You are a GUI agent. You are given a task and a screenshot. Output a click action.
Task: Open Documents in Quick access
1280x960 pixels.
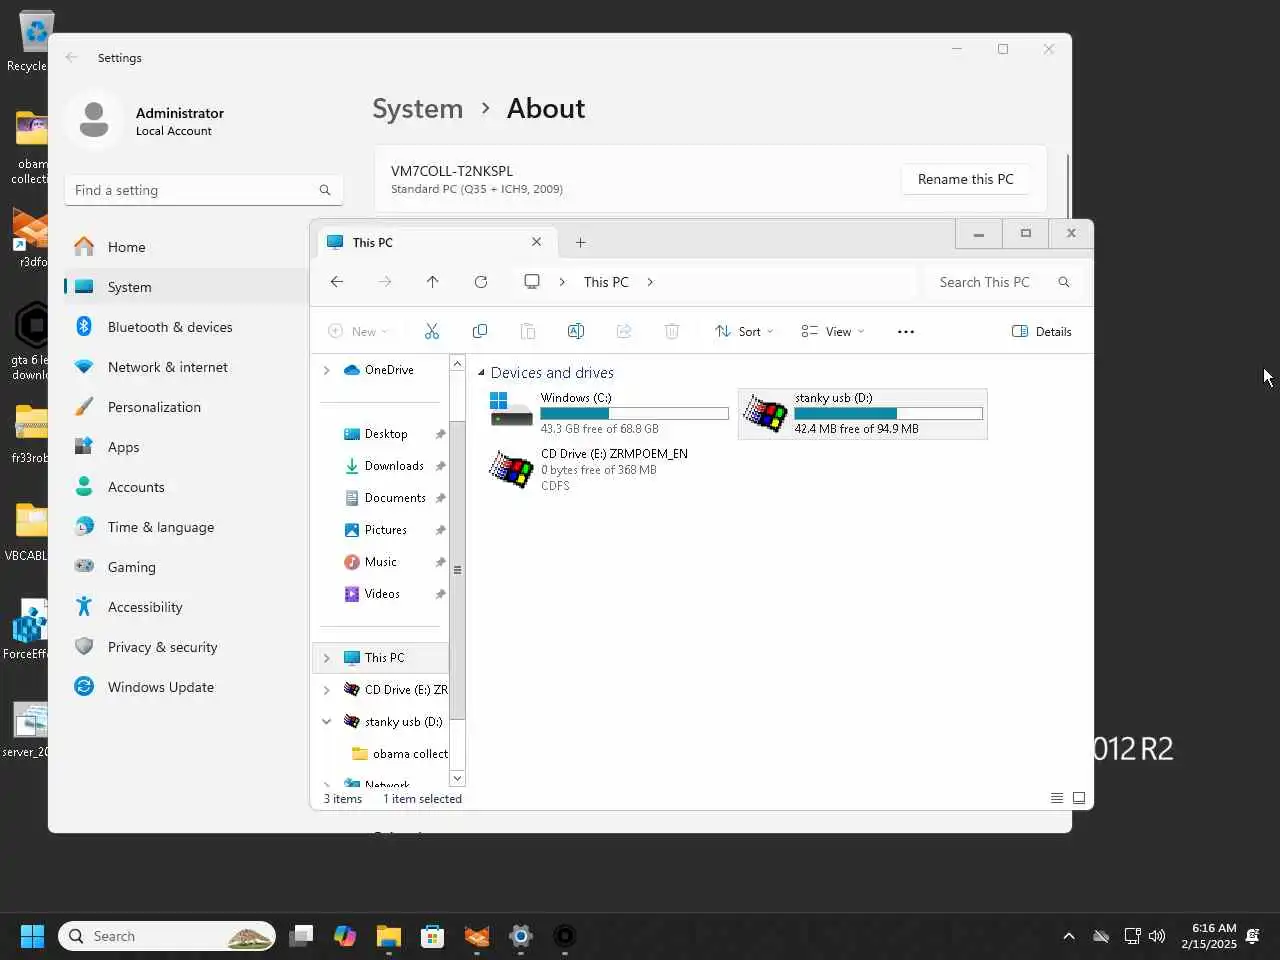pyautogui.click(x=385, y=498)
